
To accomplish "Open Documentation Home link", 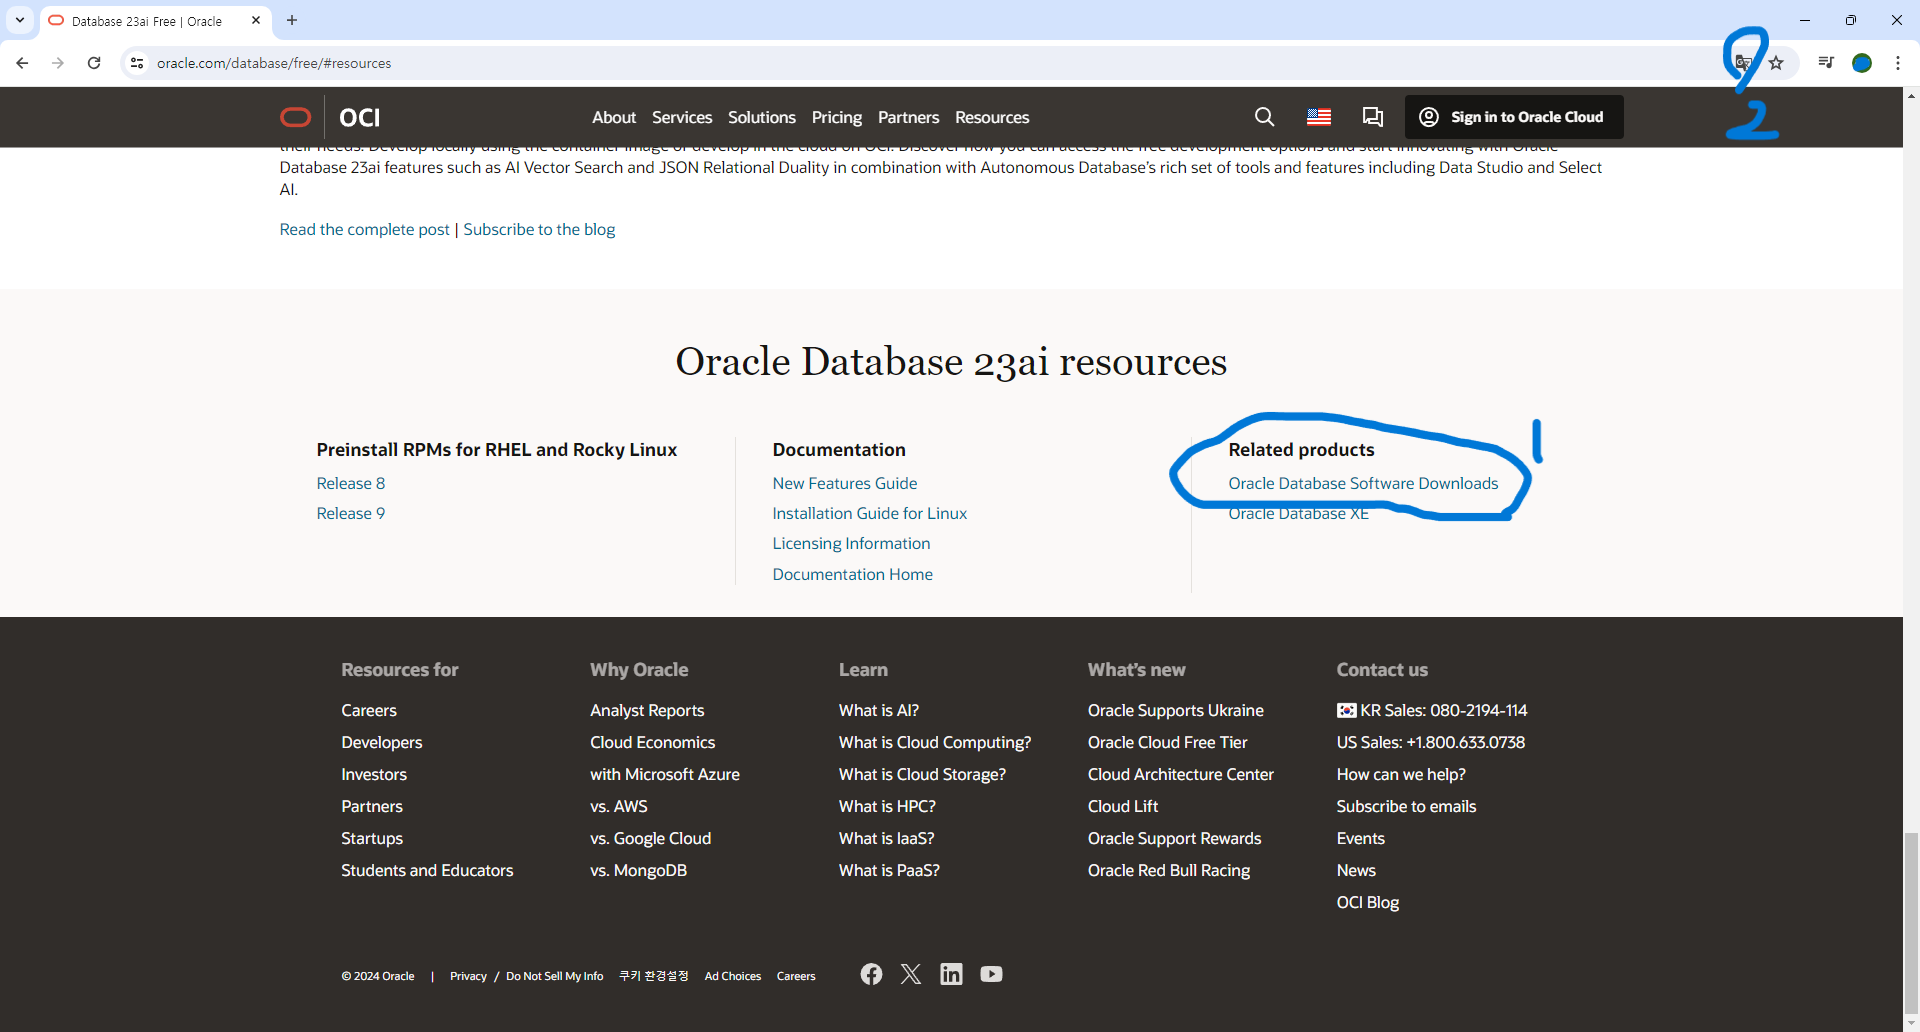I will (x=853, y=574).
